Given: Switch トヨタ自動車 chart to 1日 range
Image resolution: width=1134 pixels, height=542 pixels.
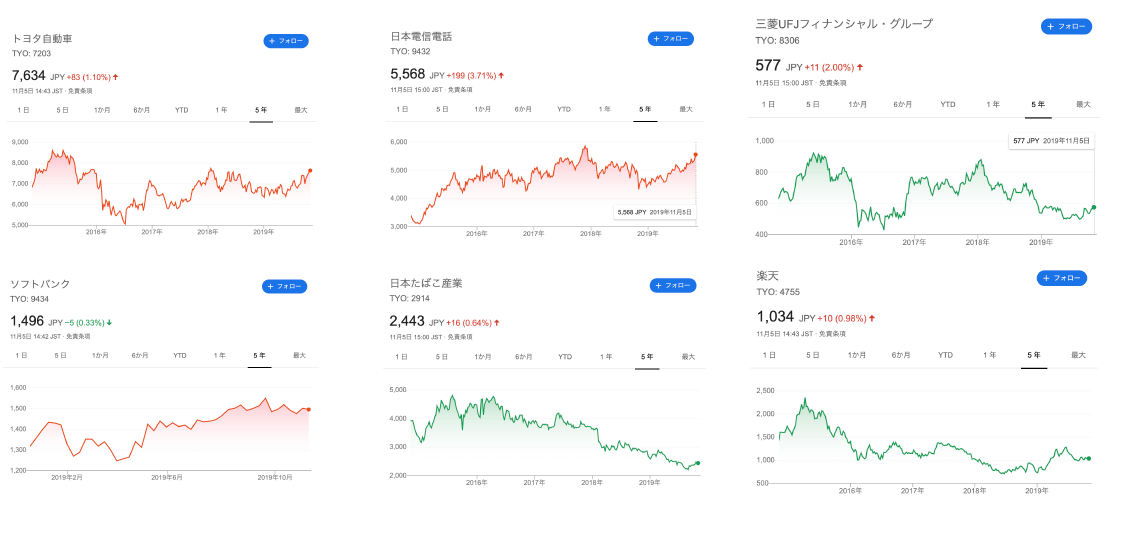Looking at the screenshot, I should pyautogui.click(x=22, y=109).
